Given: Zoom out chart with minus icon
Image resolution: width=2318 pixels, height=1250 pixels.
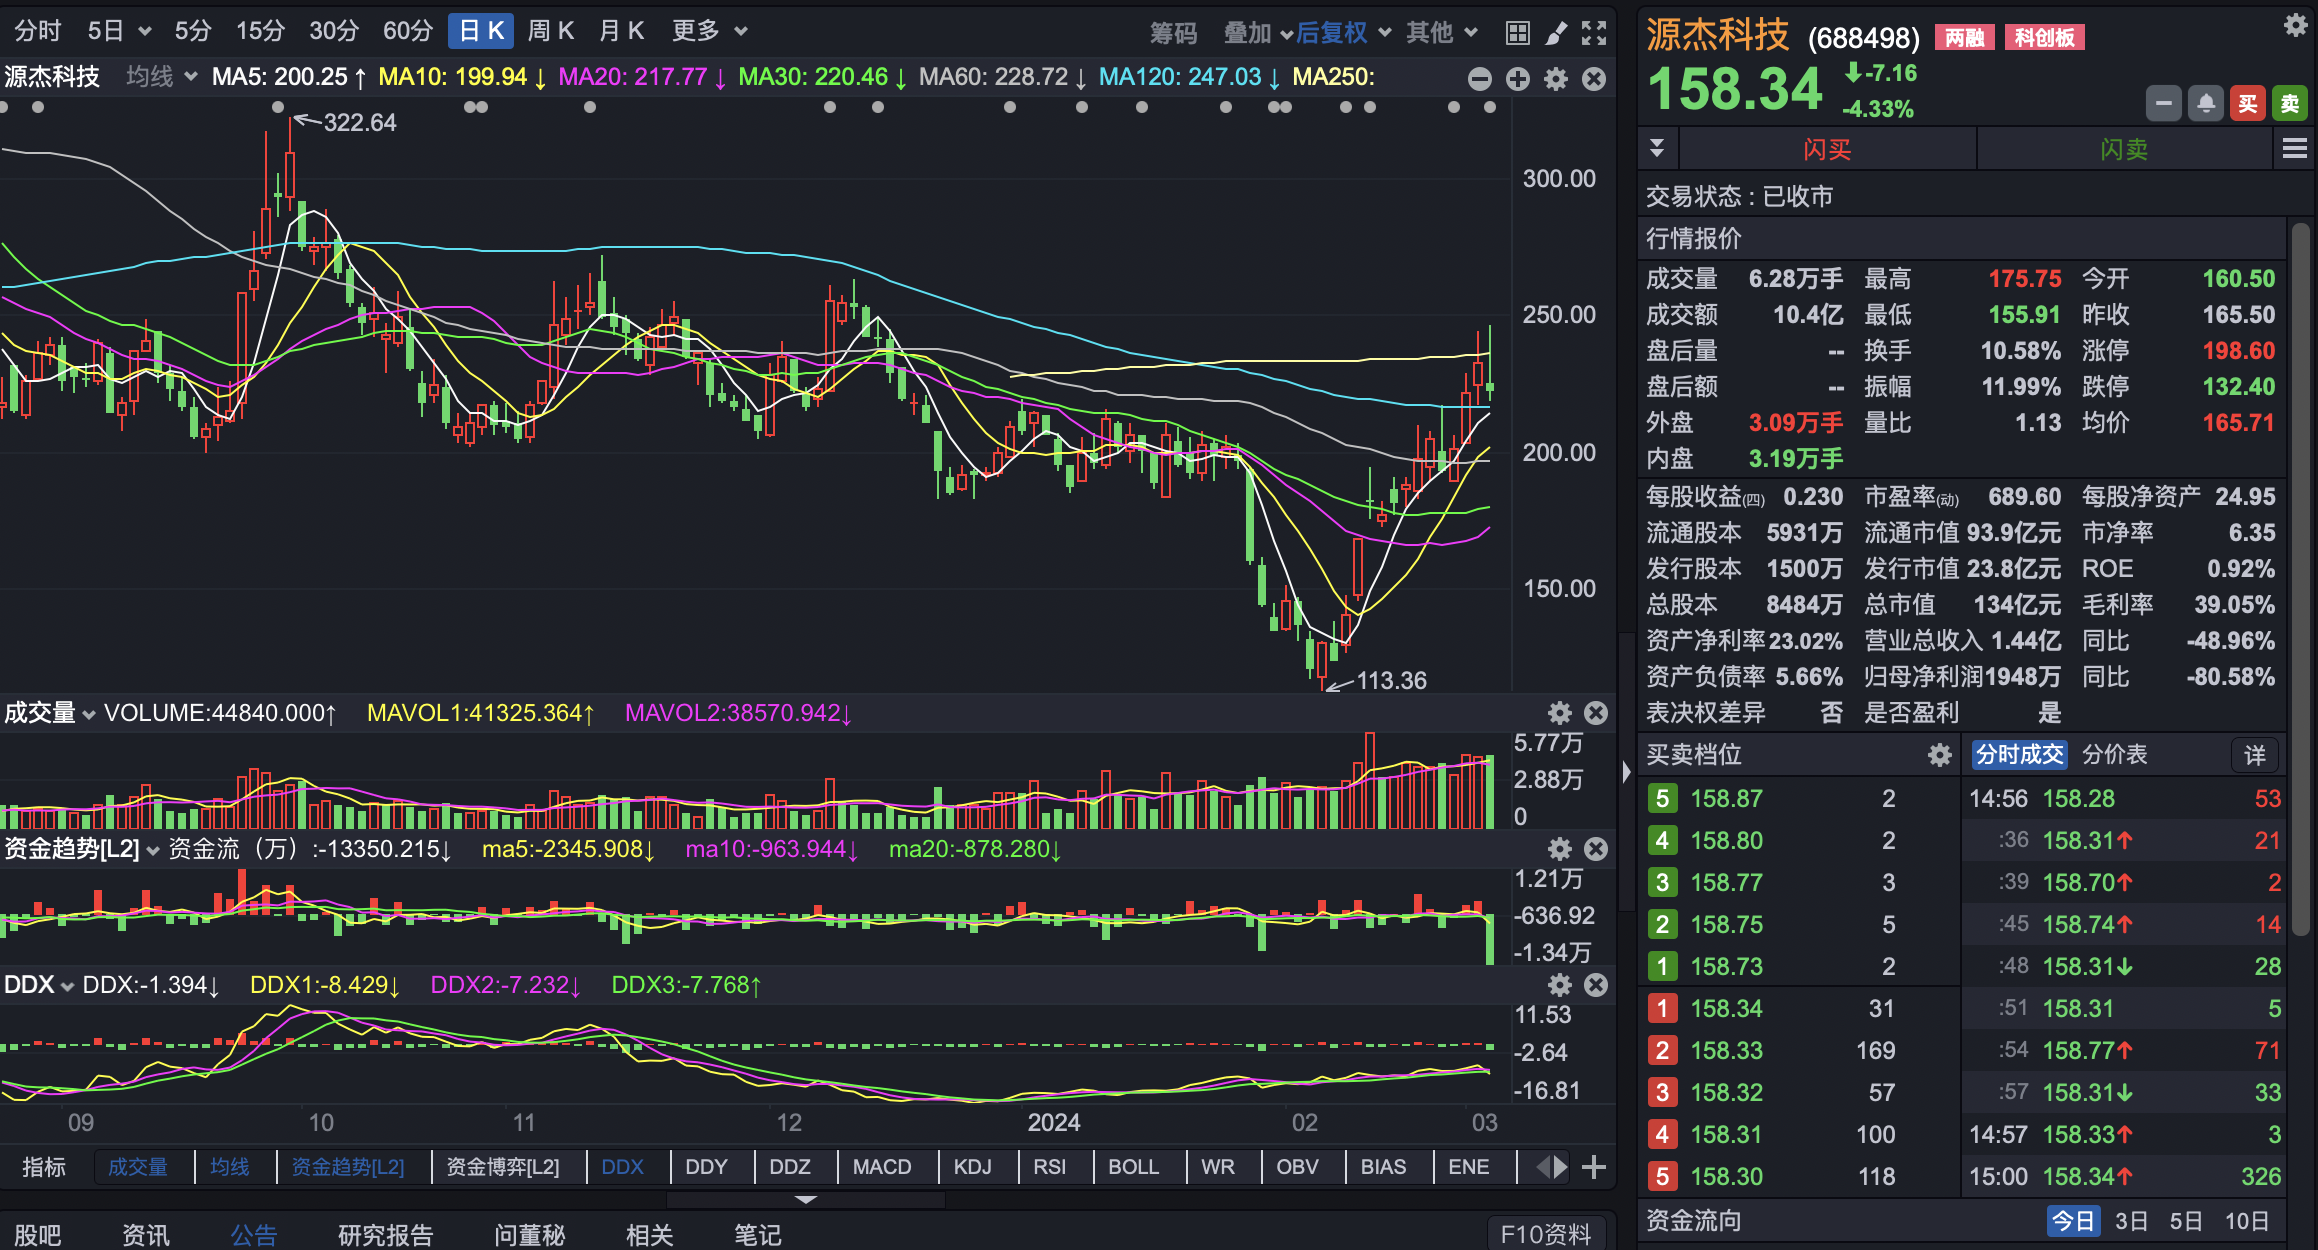Looking at the screenshot, I should pos(1480,79).
